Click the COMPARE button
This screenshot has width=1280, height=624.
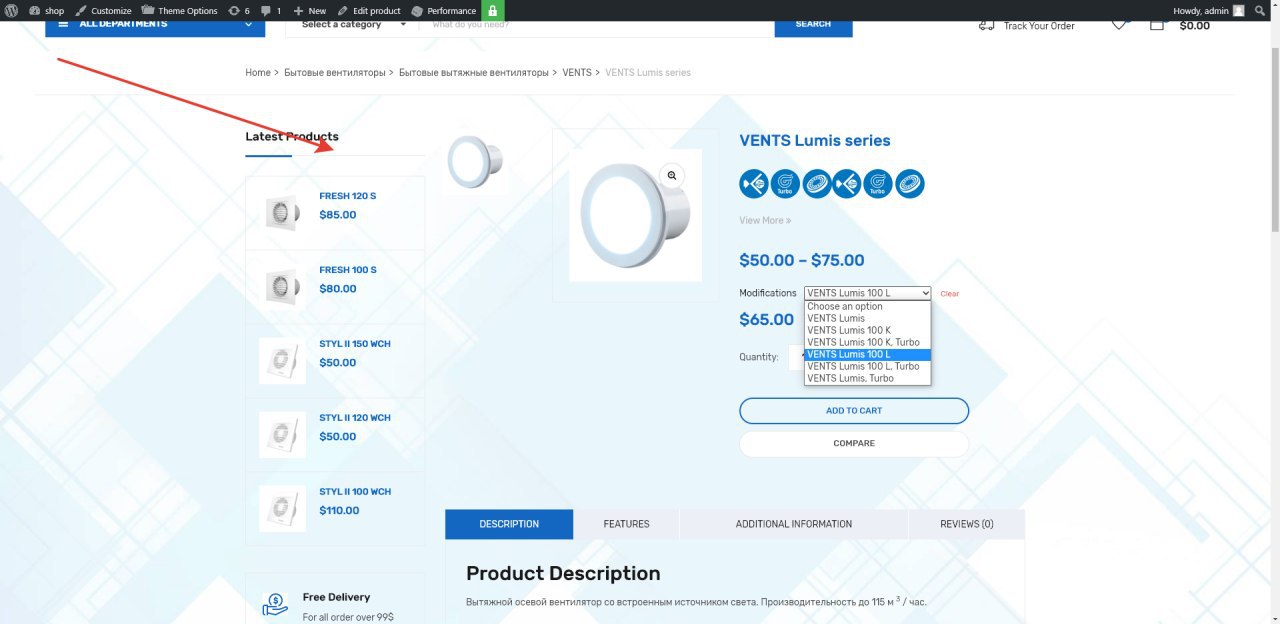click(x=854, y=444)
